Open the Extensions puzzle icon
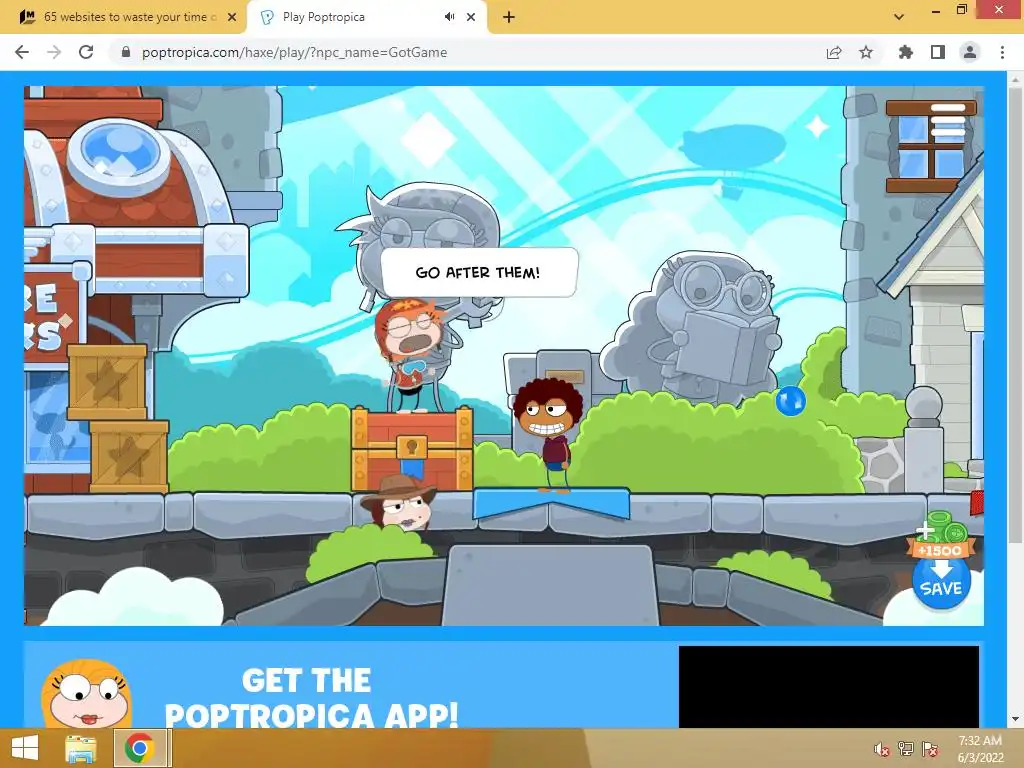The image size is (1024, 768). coord(905,52)
